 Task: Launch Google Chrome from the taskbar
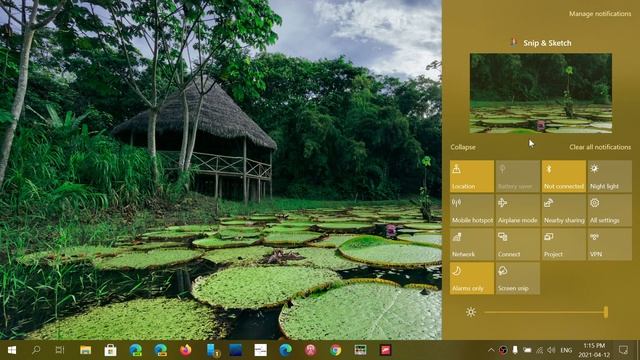point(336,350)
